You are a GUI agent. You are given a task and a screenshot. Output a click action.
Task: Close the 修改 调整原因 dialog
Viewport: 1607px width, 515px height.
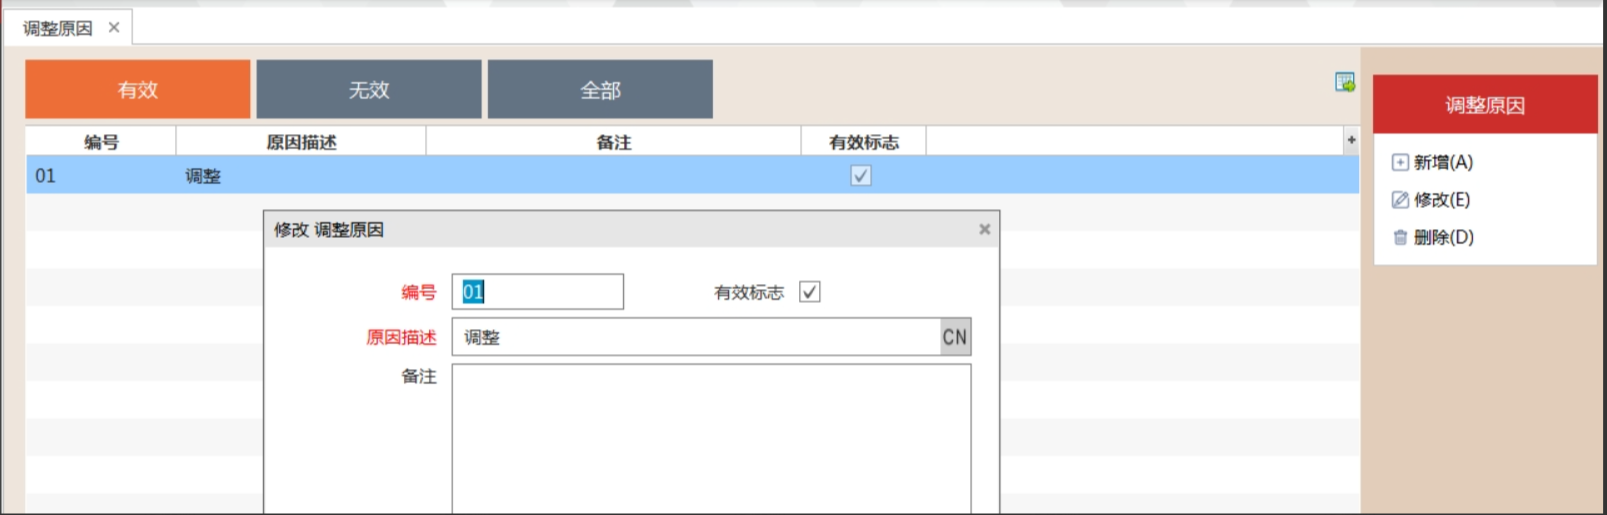(984, 229)
